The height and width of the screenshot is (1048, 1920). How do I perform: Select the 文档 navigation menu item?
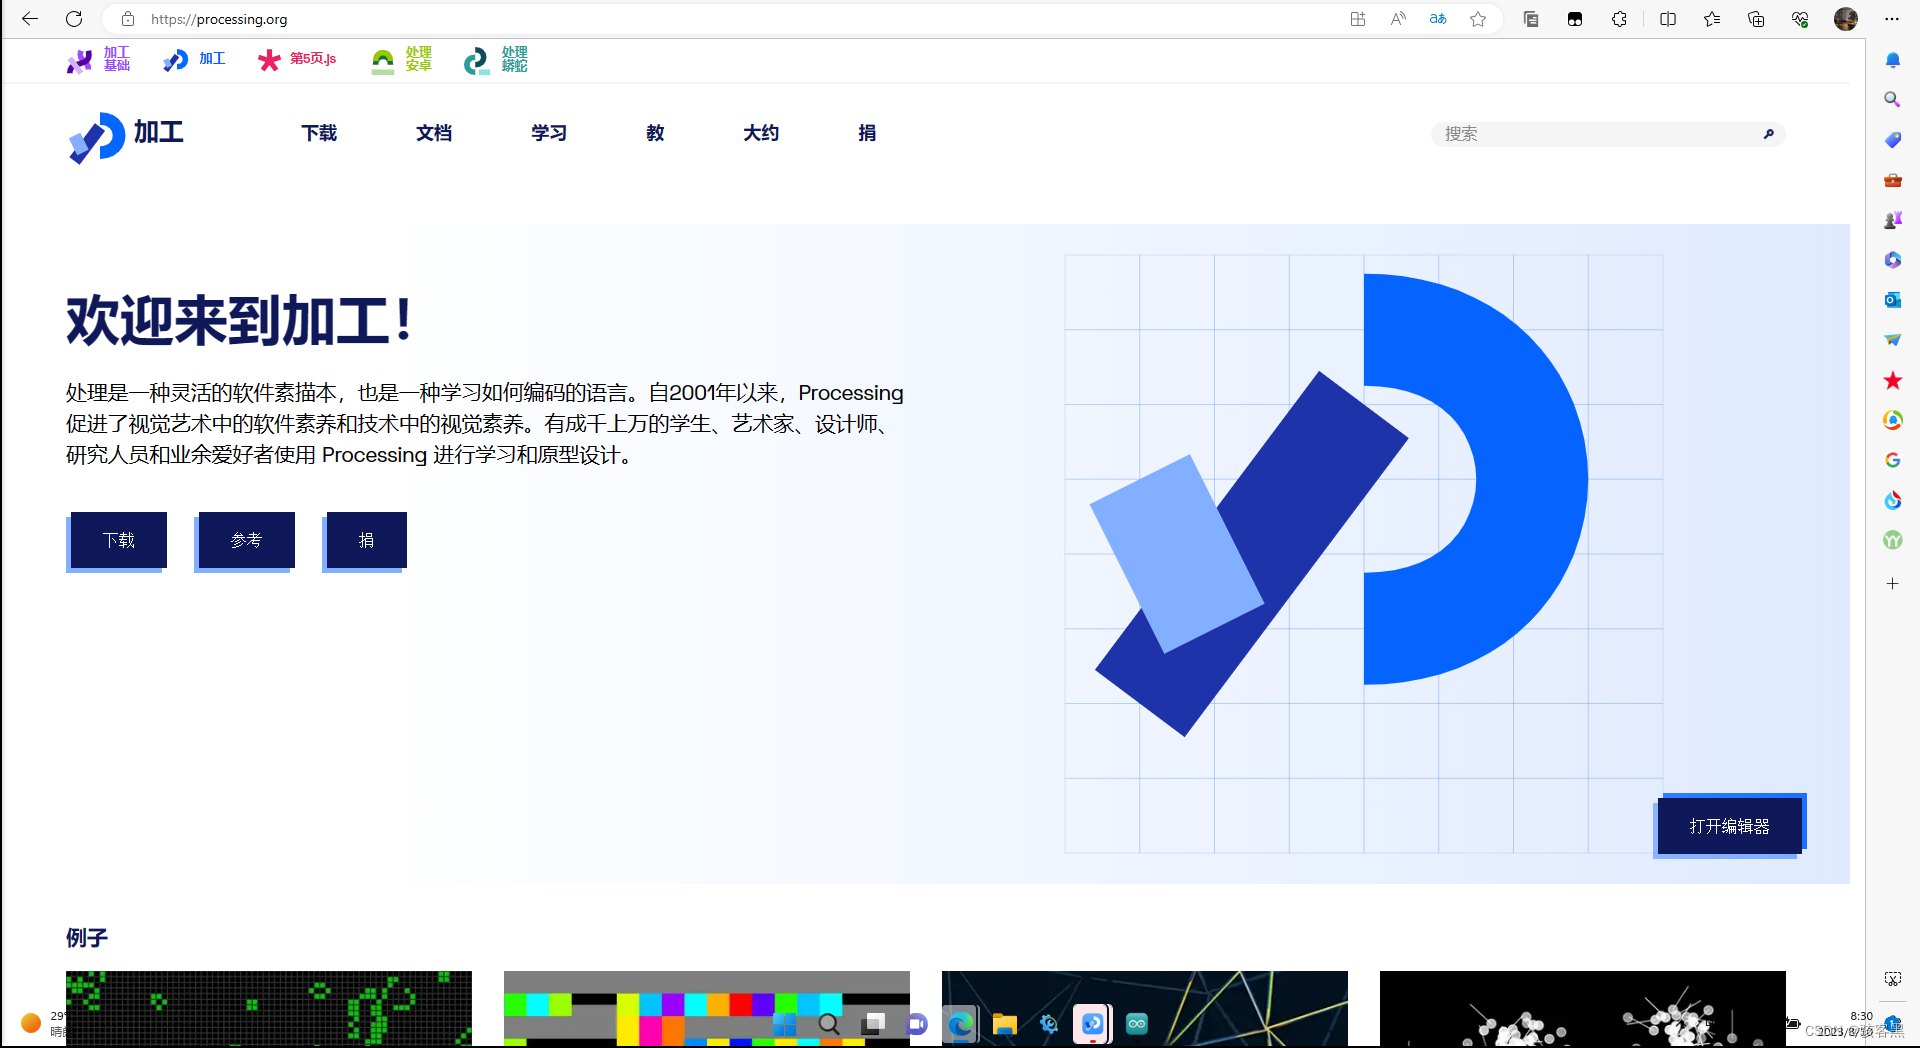coord(434,133)
